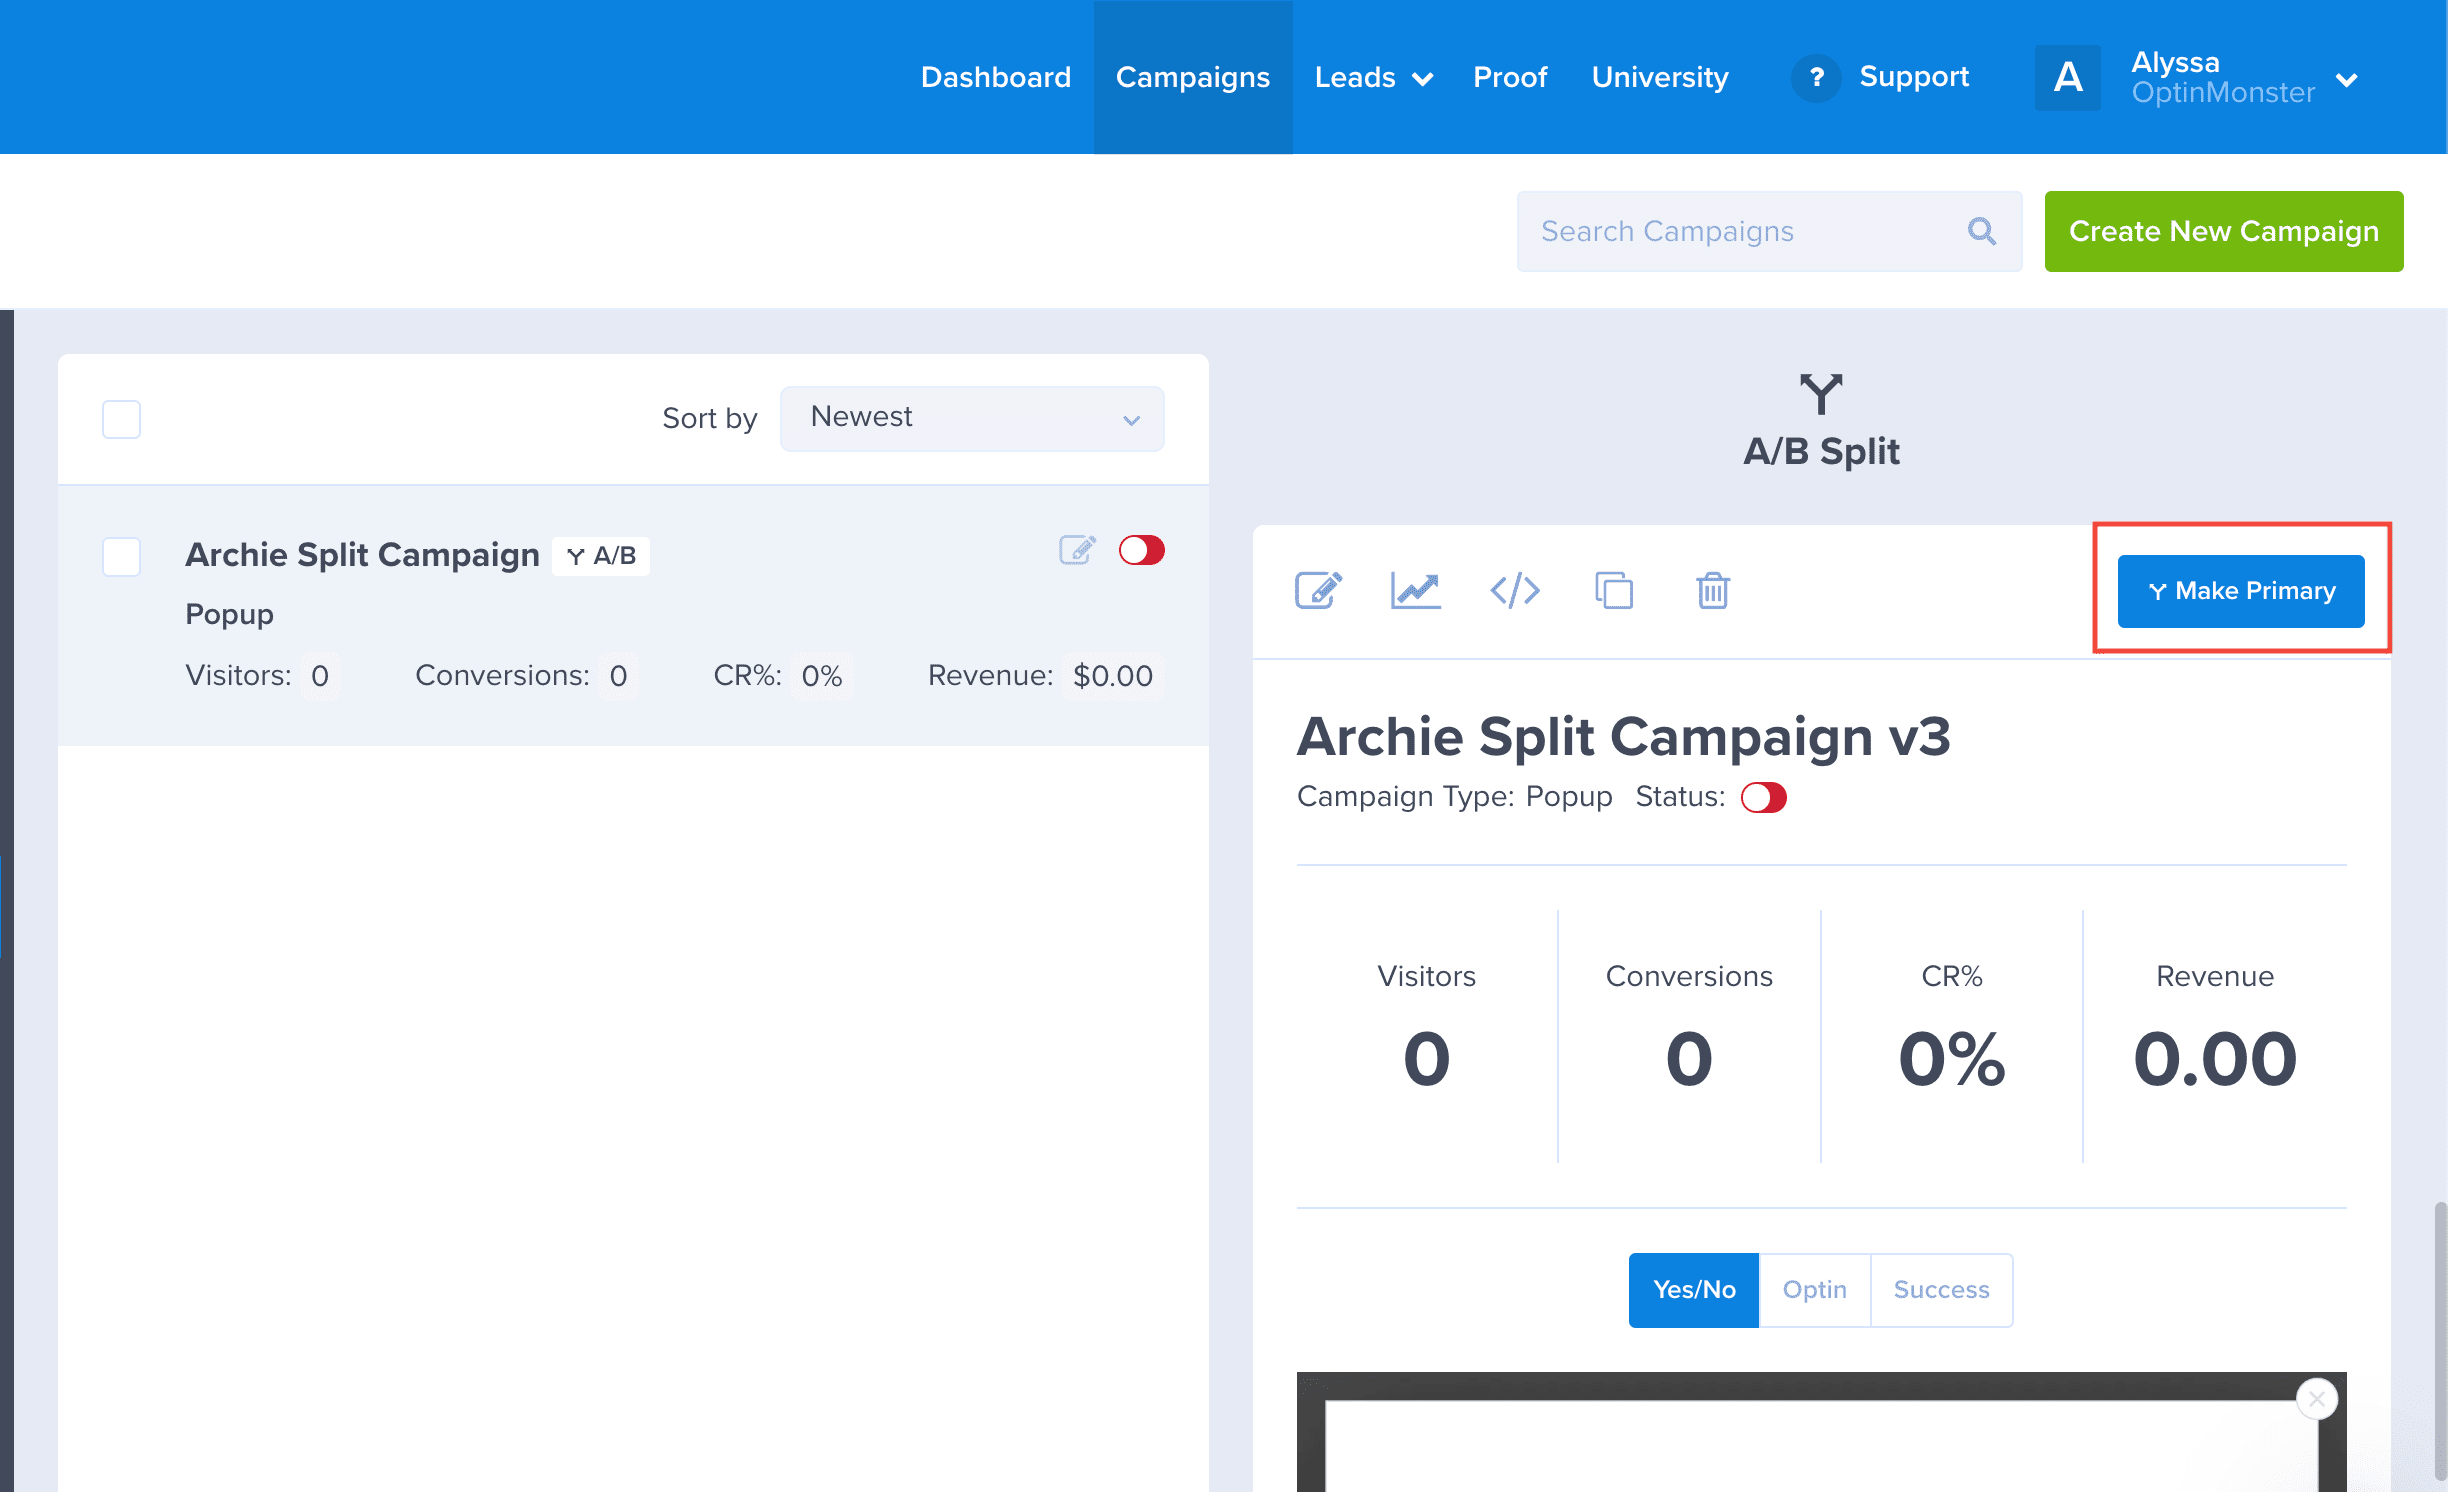Click the trash delete icon
Viewport: 2448px width, 1492px height.
pyautogui.click(x=1712, y=590)
